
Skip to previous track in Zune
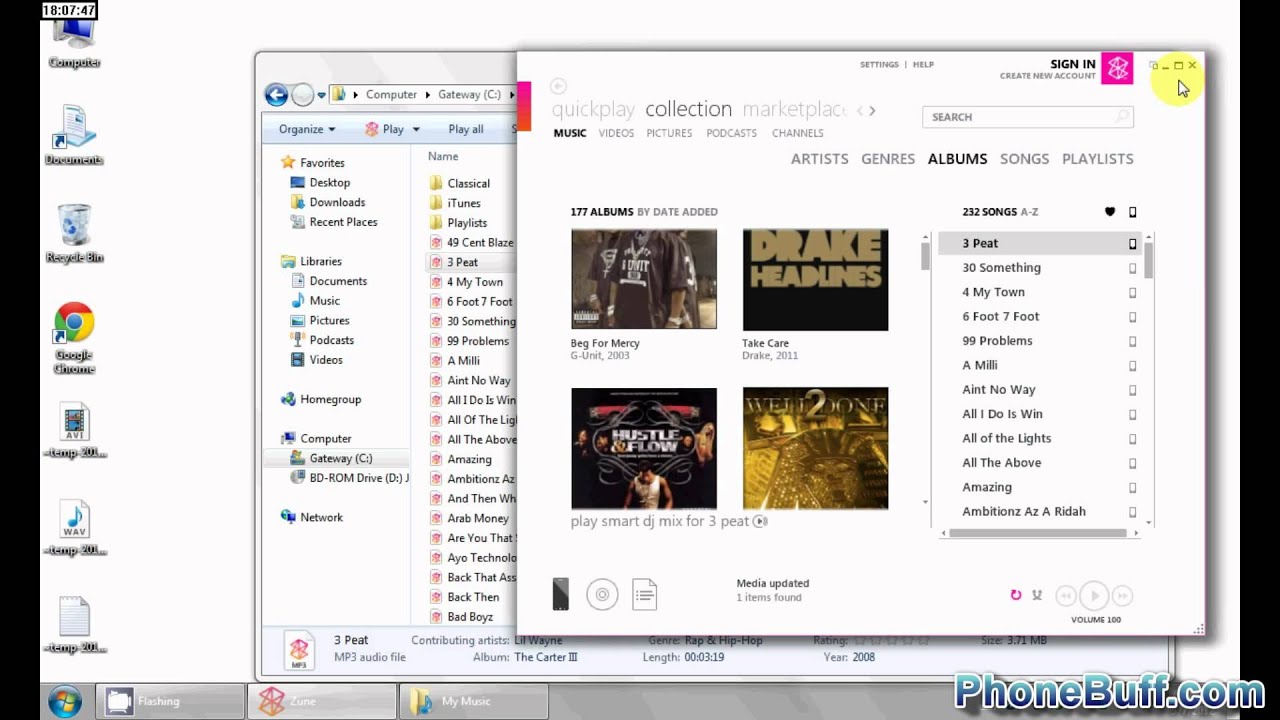pyautogui.click(x=1066, y=596)
